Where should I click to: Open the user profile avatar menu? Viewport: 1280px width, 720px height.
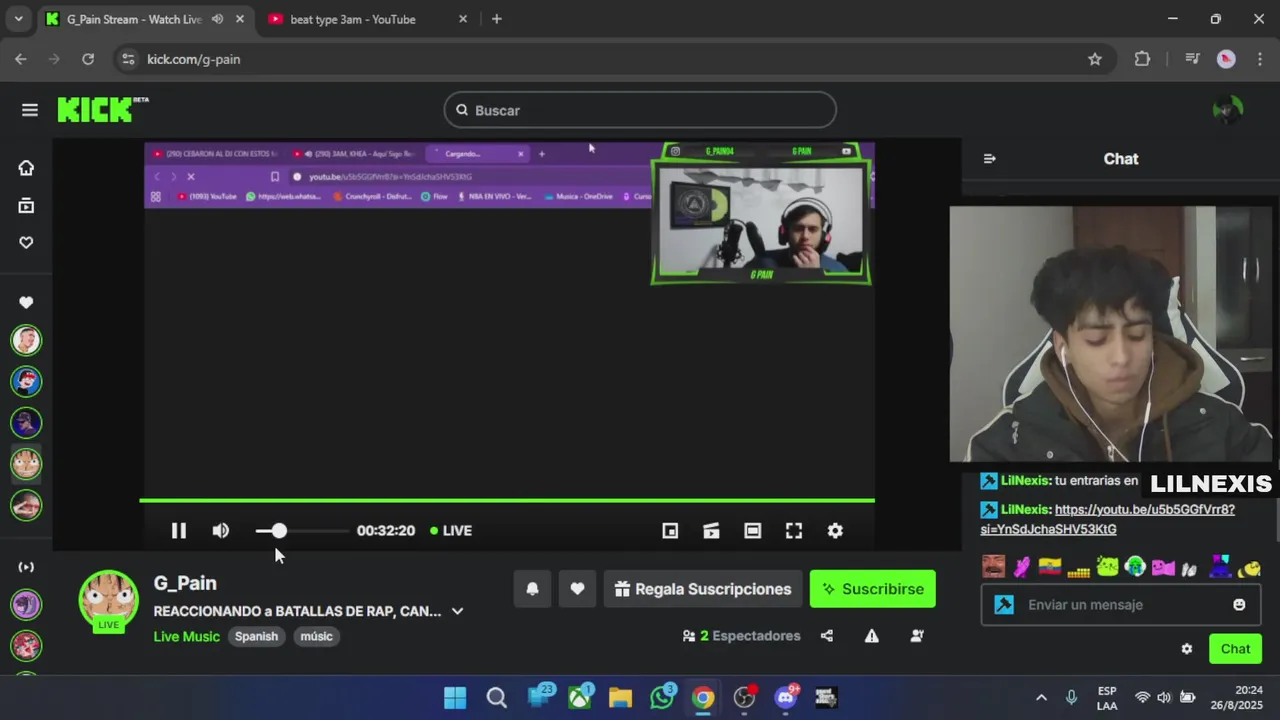1227,110
